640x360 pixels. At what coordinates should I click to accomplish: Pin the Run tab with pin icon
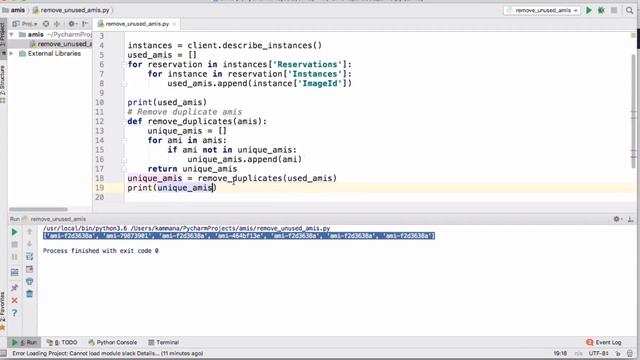14,288
